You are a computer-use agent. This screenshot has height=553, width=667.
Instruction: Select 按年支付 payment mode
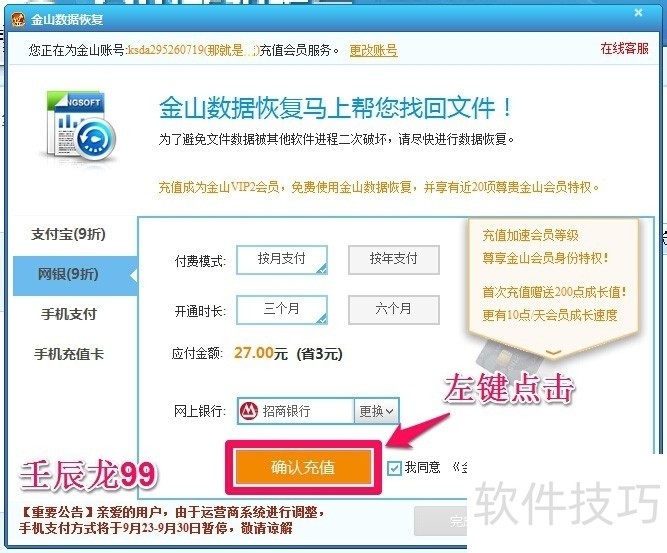point(393,259)
